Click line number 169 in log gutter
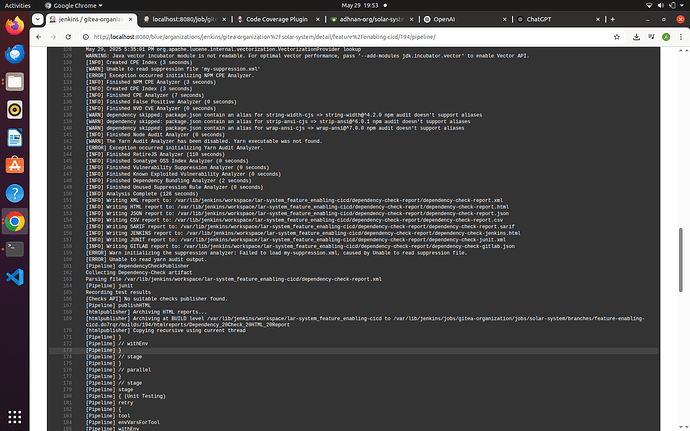This screenshot has height=431, width=690. [x=67, y=318]
